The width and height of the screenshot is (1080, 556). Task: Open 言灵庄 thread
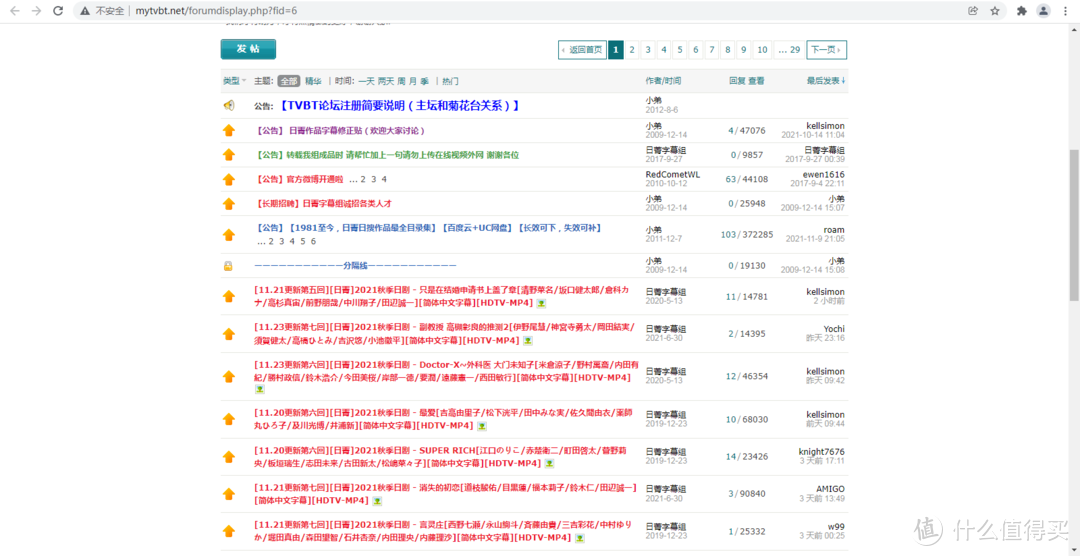444,531
